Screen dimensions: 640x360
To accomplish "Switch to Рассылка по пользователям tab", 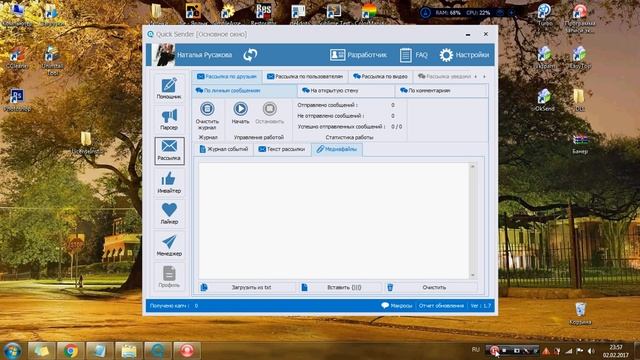I will coord(305,76).
